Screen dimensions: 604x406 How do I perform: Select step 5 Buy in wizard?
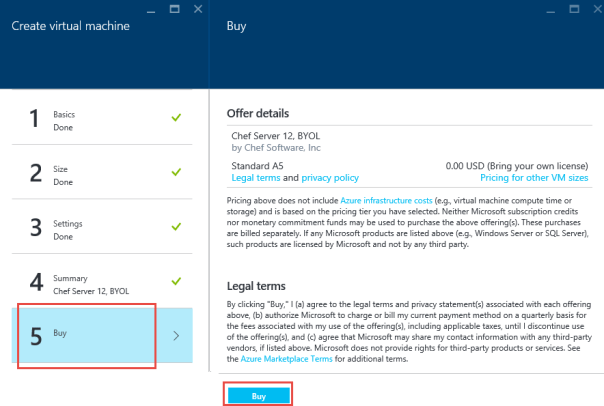85,336
